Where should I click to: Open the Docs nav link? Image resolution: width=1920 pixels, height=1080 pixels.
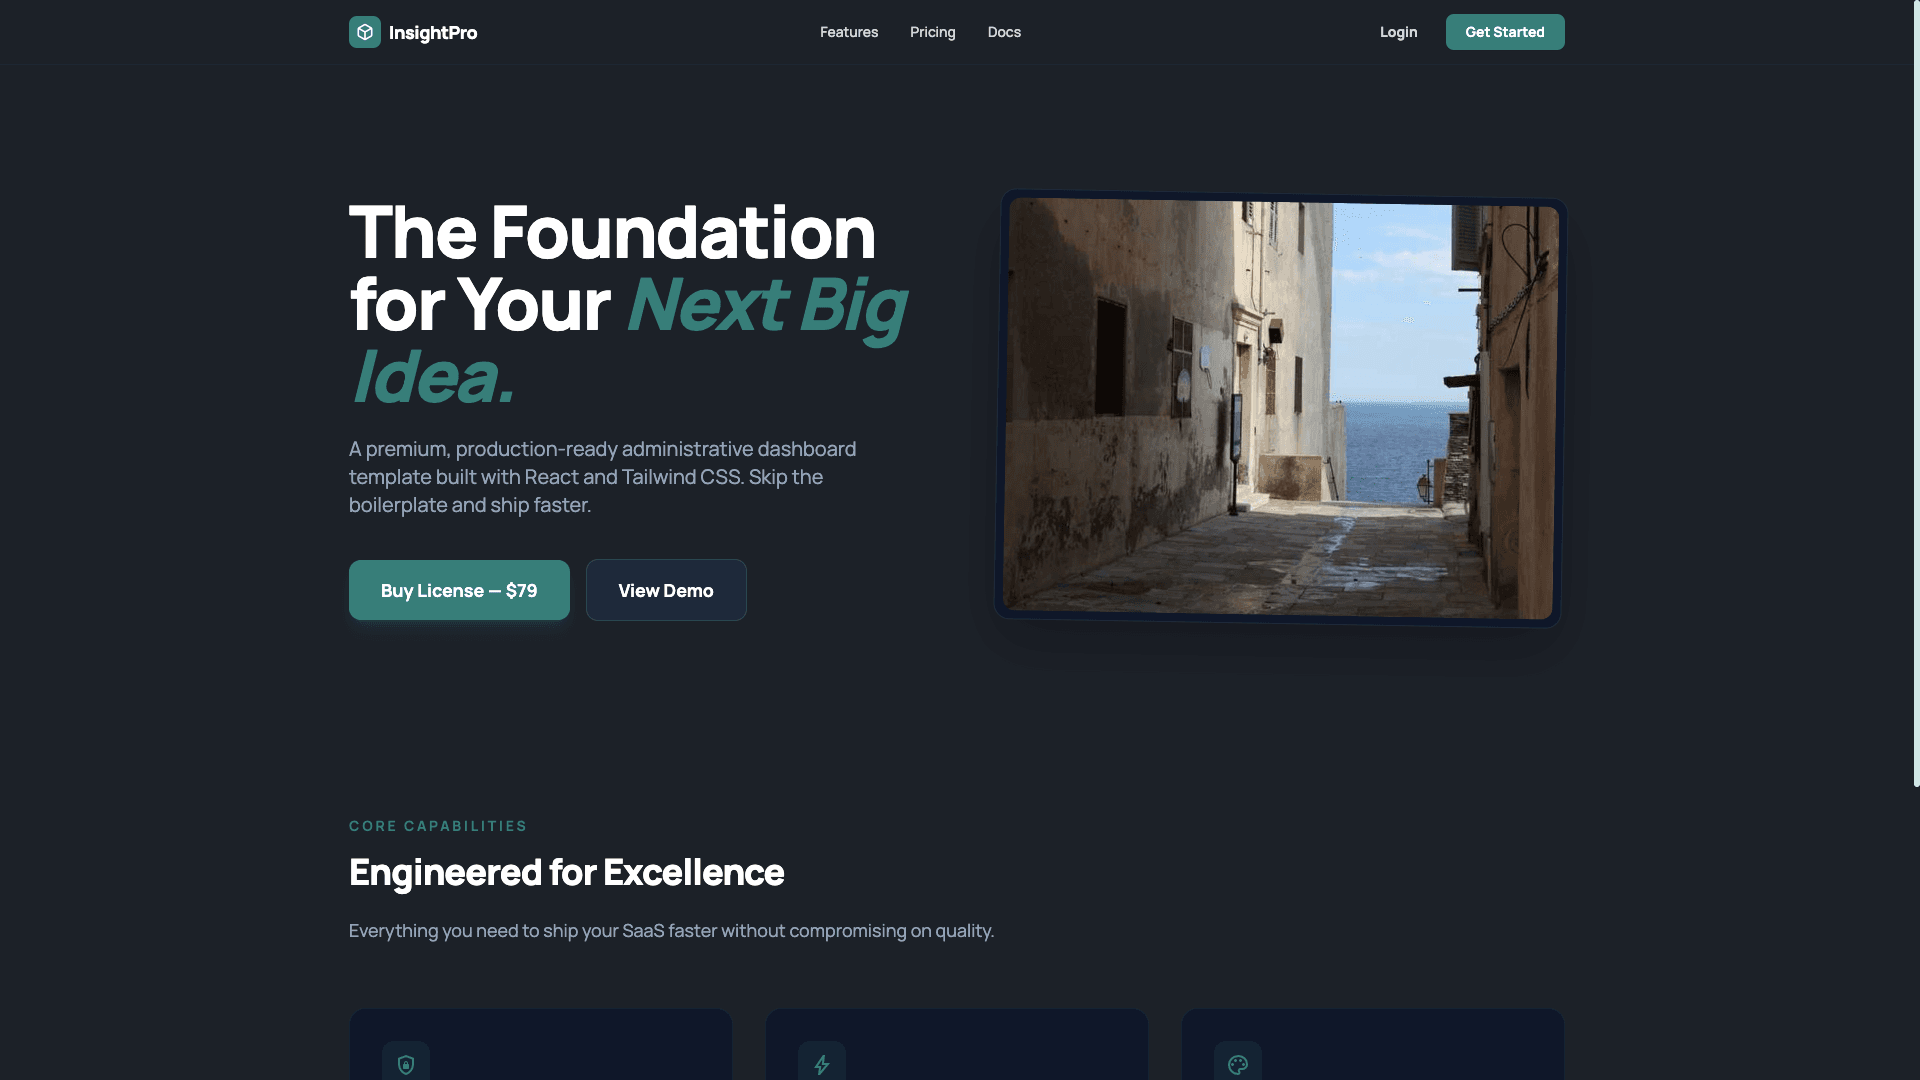coord(1004,32)
